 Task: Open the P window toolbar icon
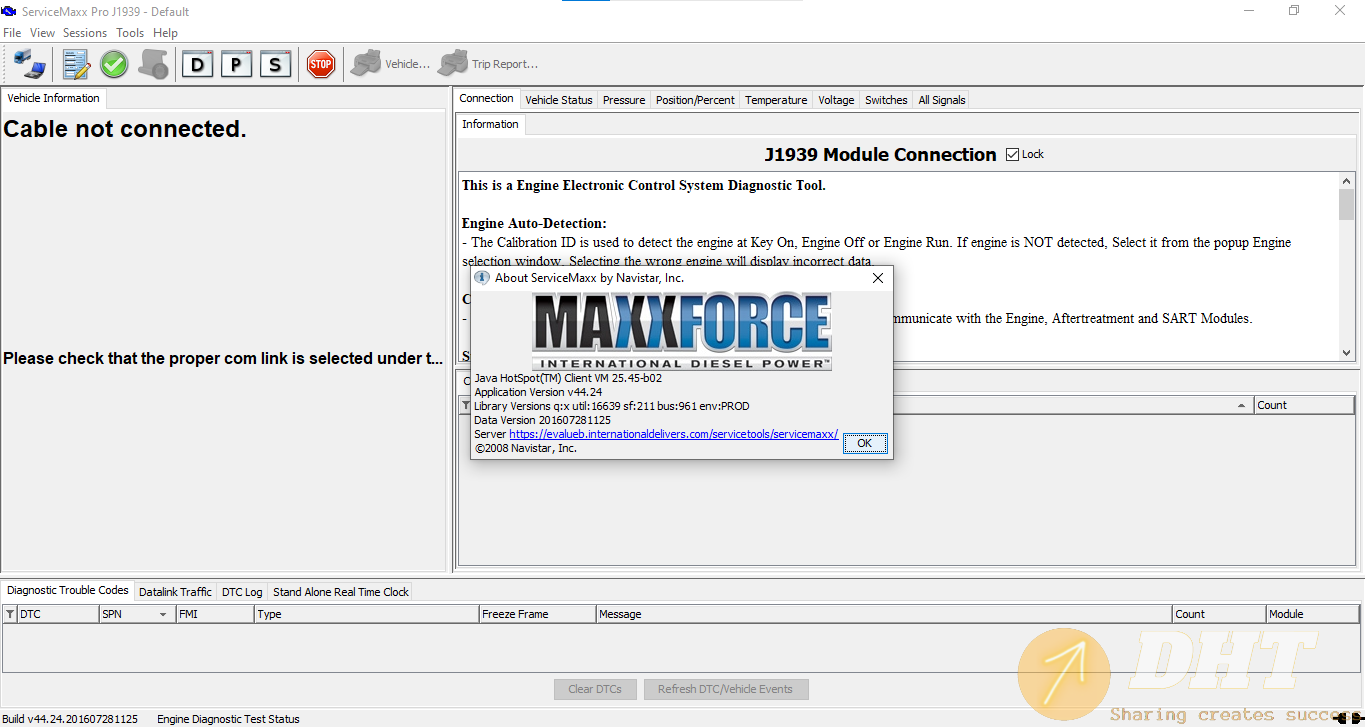(236, 64)
